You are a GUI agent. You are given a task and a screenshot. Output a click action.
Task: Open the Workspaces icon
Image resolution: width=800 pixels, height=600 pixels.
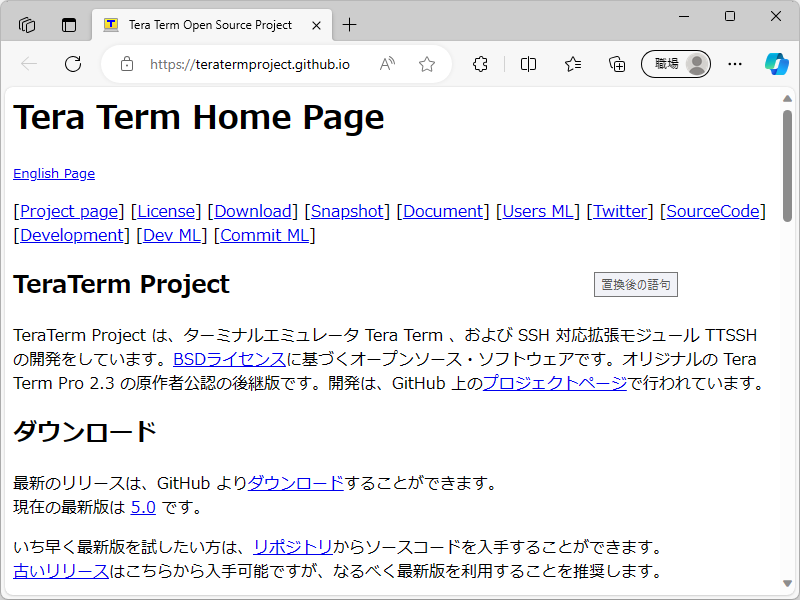pyautogui.click(x=27, y=25)
